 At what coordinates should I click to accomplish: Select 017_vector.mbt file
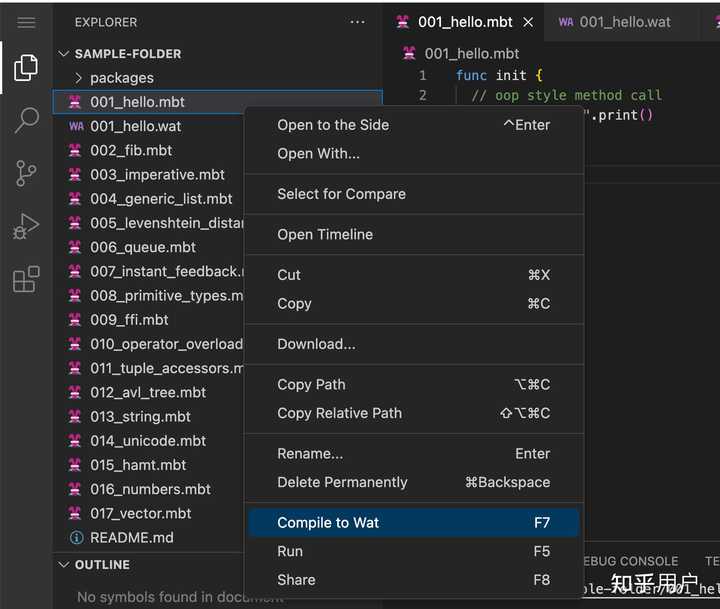click(x=140, y=514)
